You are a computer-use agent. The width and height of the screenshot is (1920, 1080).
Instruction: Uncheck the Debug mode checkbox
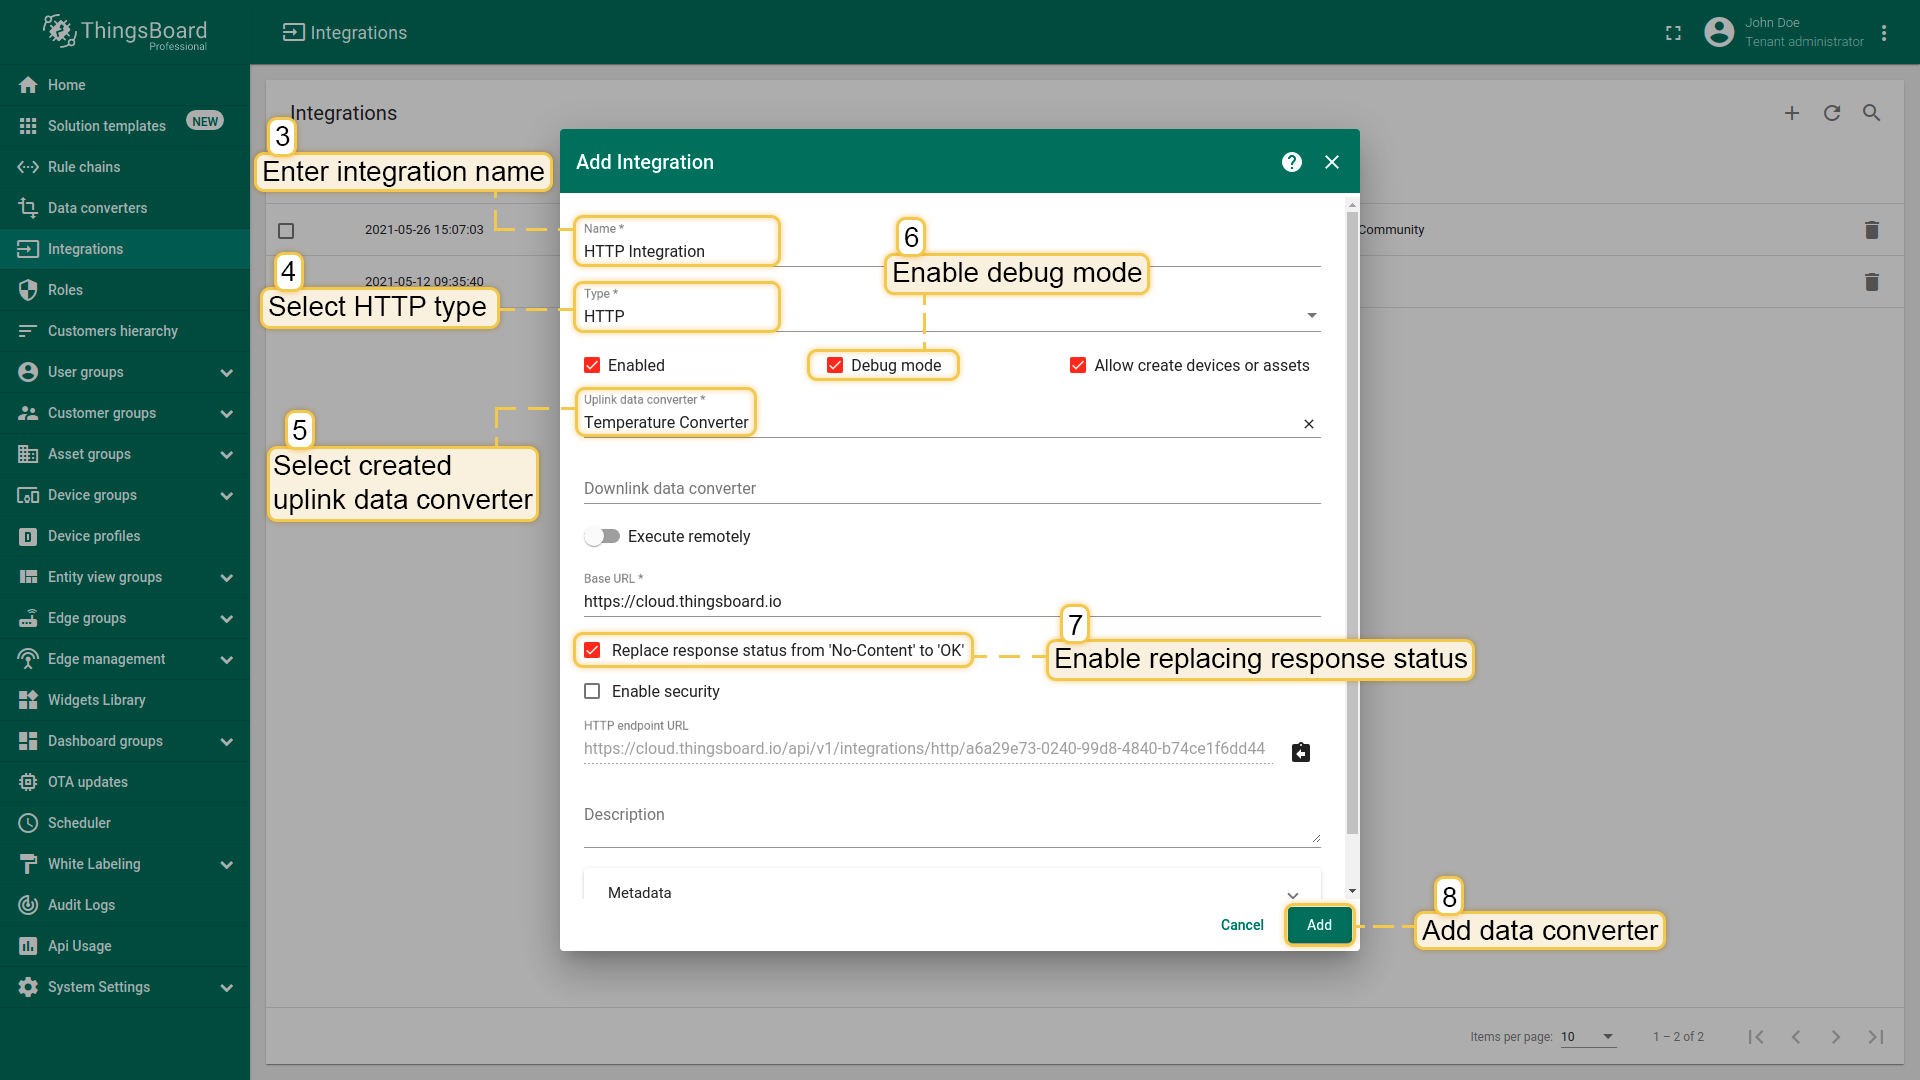(x=835, y=366)
